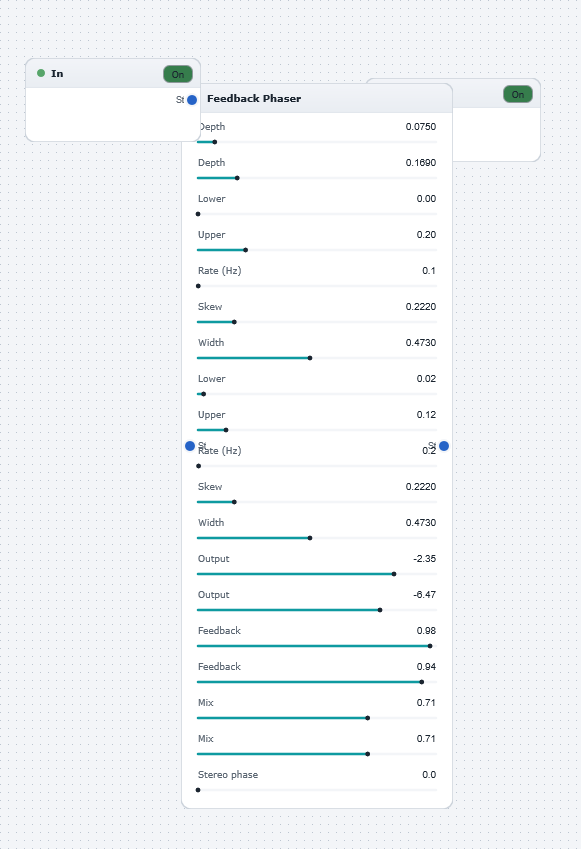This screenshot has width=581, height=849.
Task: Click Feedback Phaser's left blue input port
Action: point(190,446)
